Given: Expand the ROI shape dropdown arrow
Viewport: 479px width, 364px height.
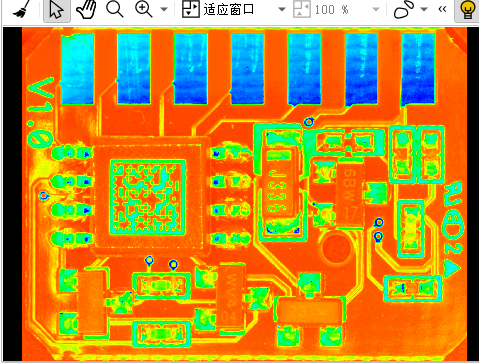Looking at the screenshot, I should 424,9.
